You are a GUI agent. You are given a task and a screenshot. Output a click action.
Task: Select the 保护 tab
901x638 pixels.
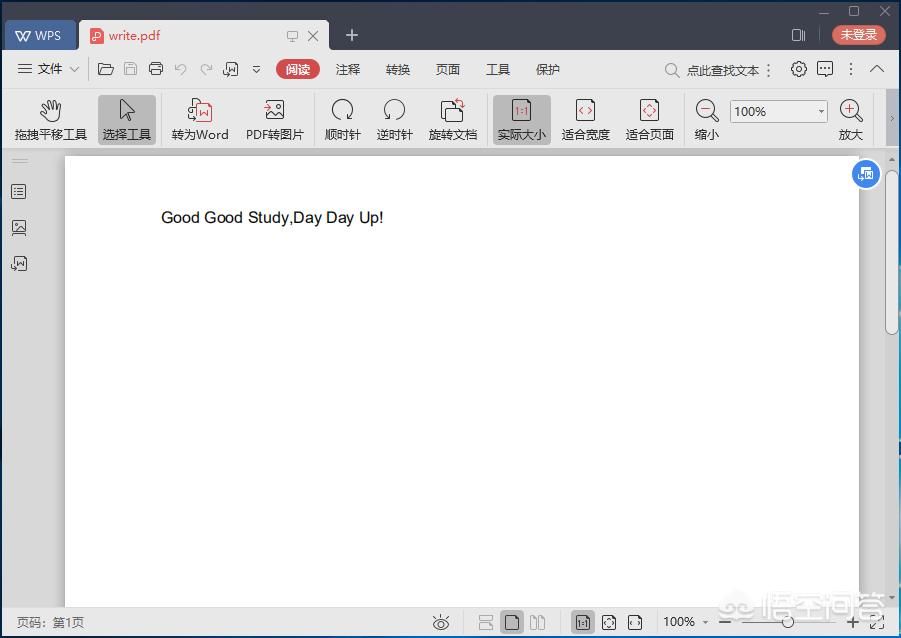(x=548, y=70)
